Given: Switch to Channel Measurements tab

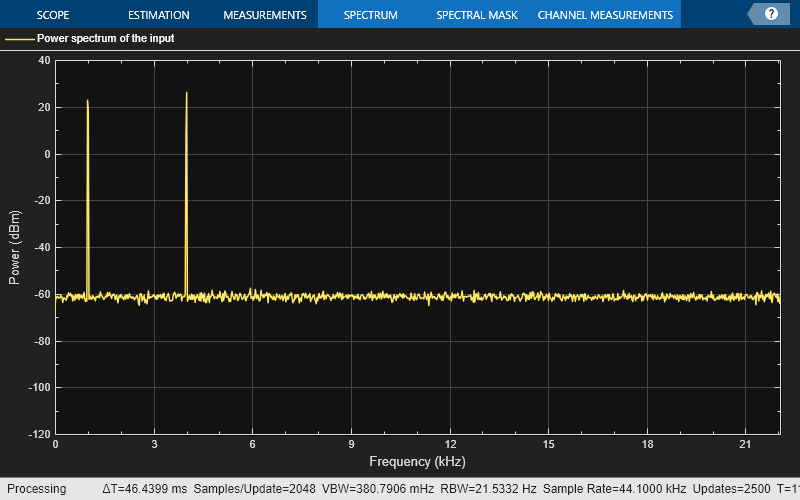Looking at the screenshot, I should click(x=605, y=15).
